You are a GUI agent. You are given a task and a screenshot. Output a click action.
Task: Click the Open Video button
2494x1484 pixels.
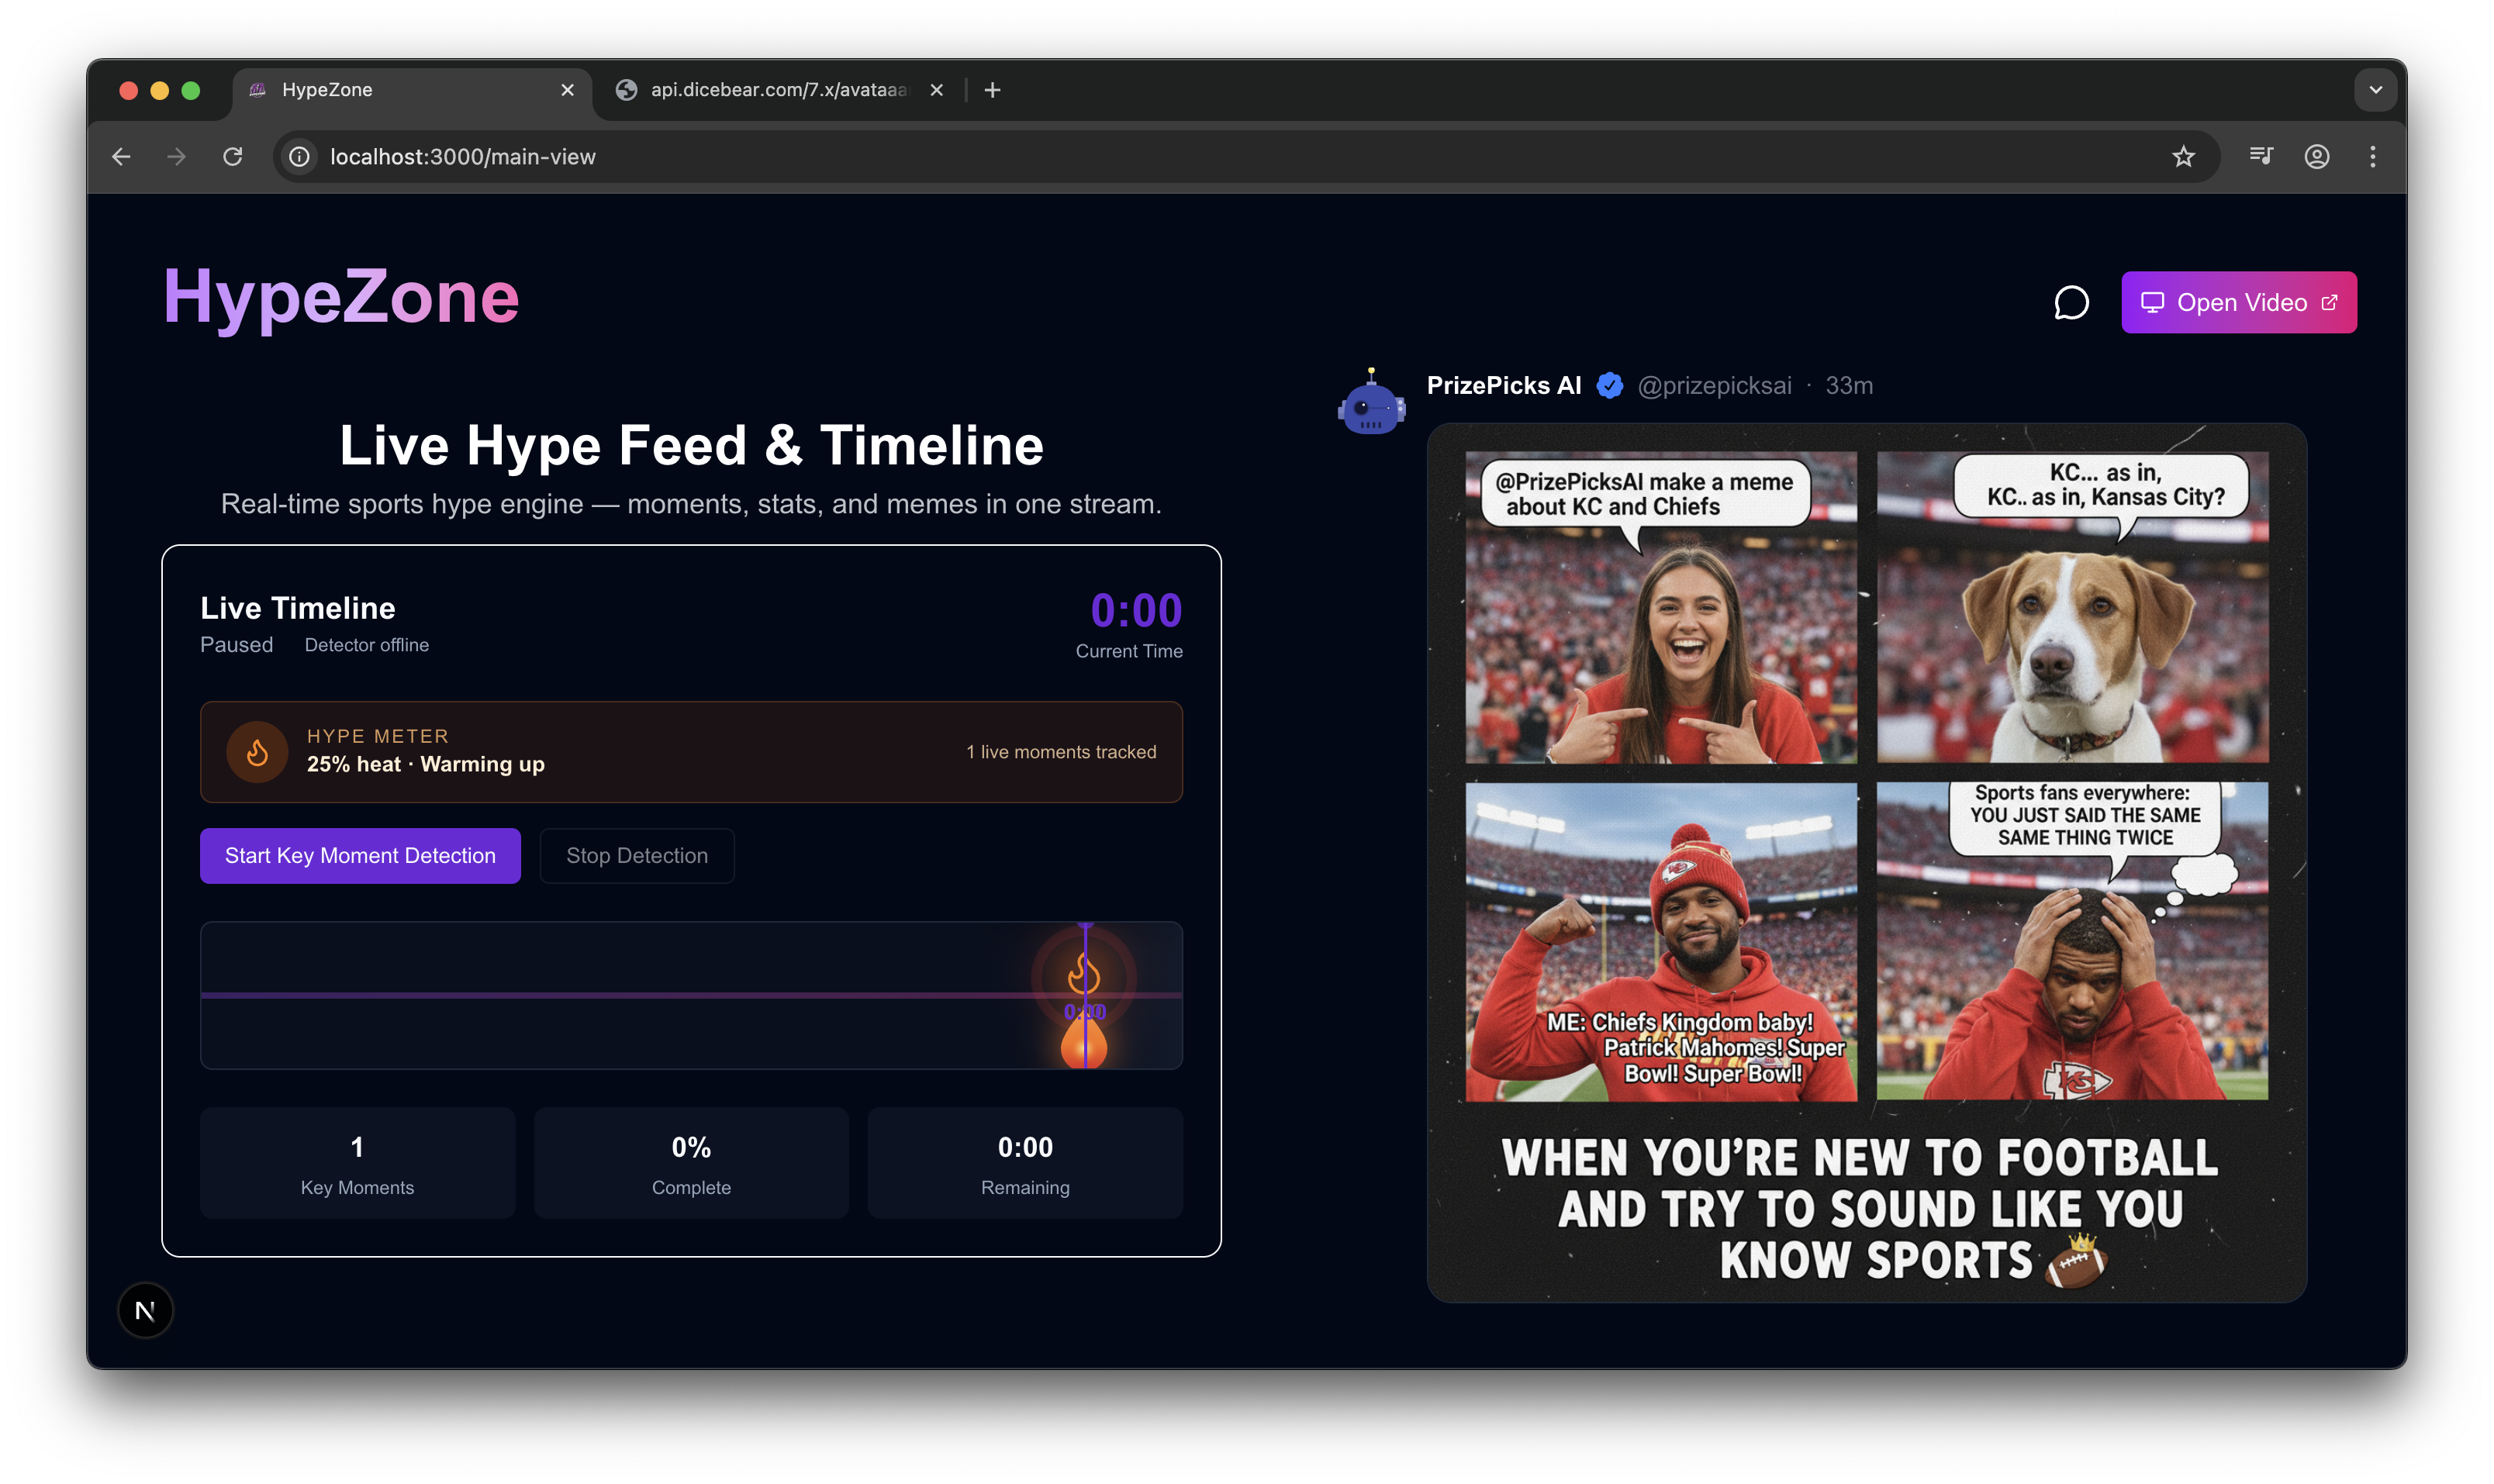[x=2238, y=302]
